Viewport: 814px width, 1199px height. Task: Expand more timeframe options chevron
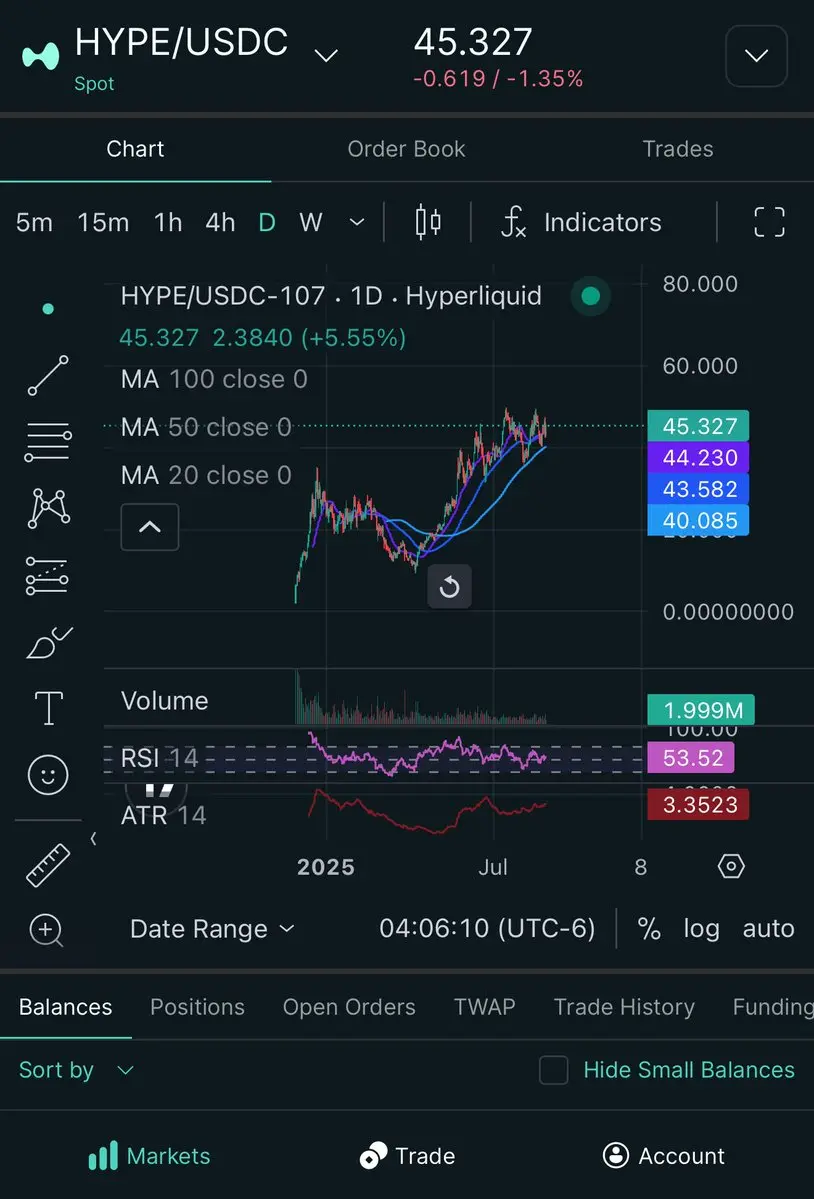[x=357, y=223]
